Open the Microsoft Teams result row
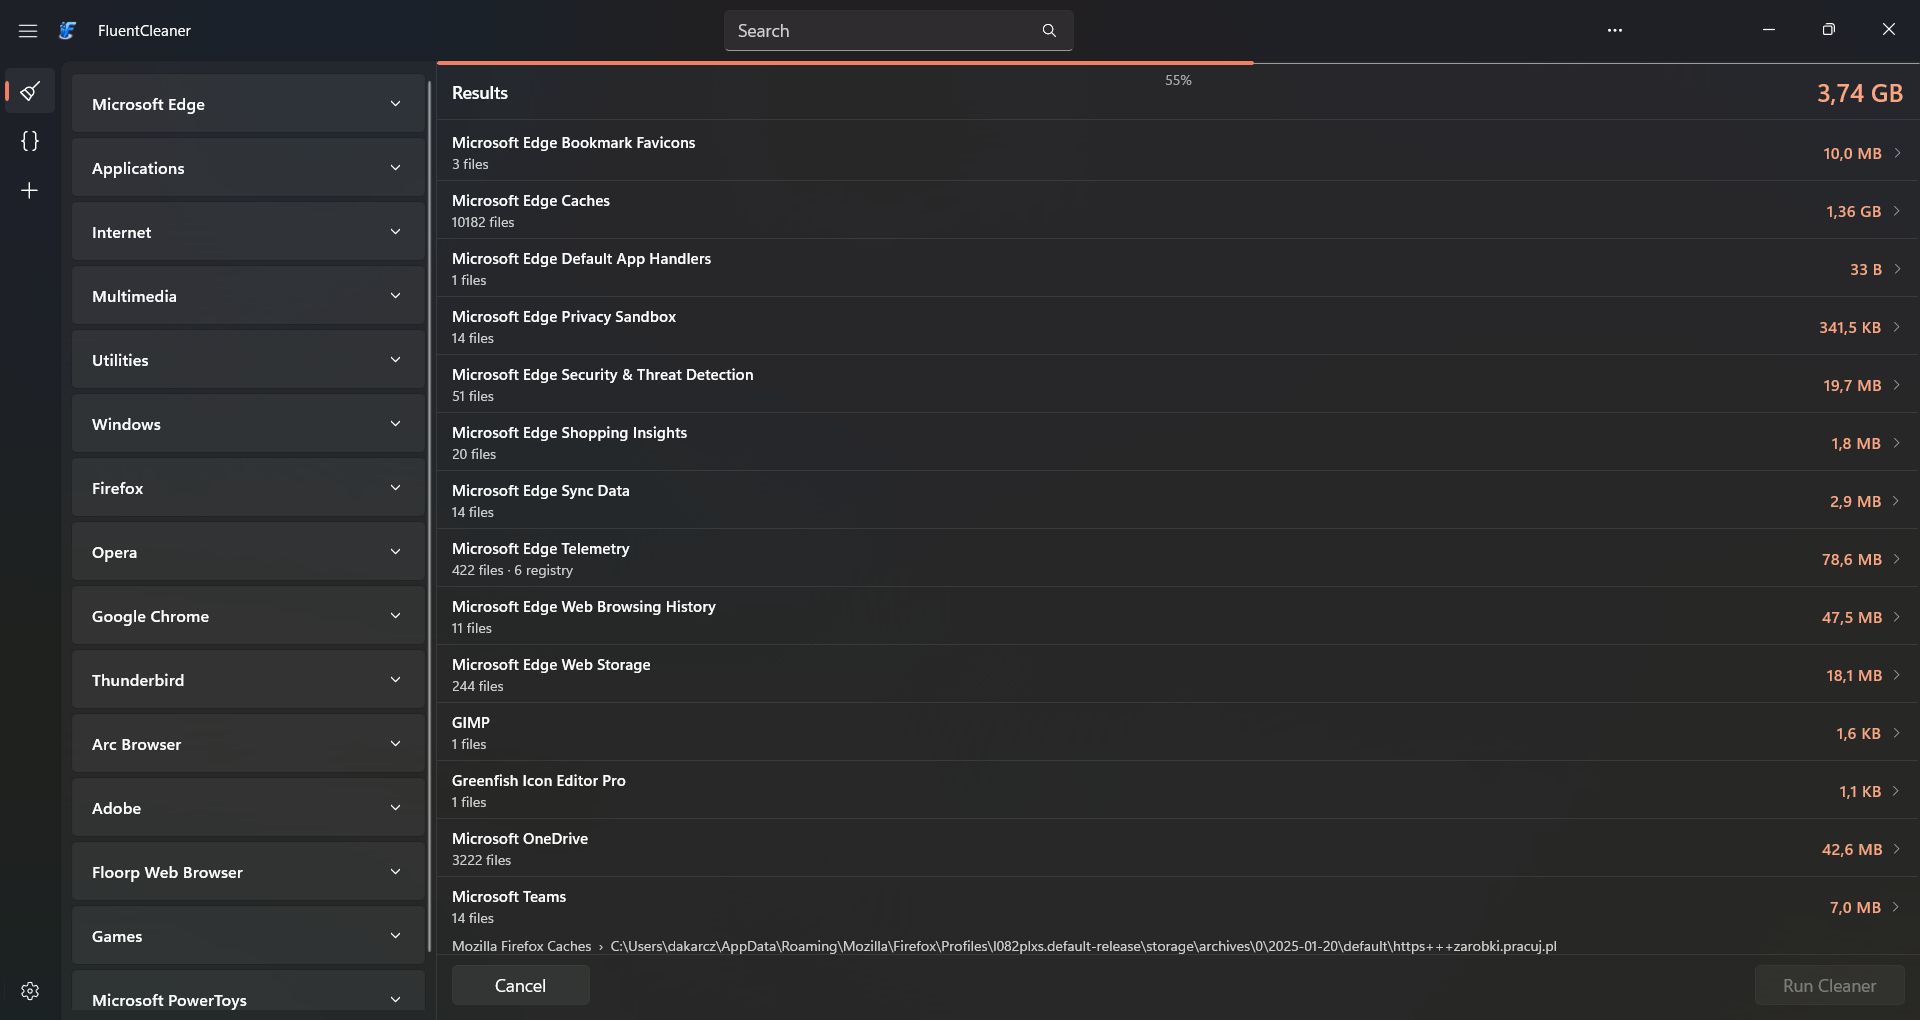This screenshot has height=1020, width=1920. [1177, 906]
